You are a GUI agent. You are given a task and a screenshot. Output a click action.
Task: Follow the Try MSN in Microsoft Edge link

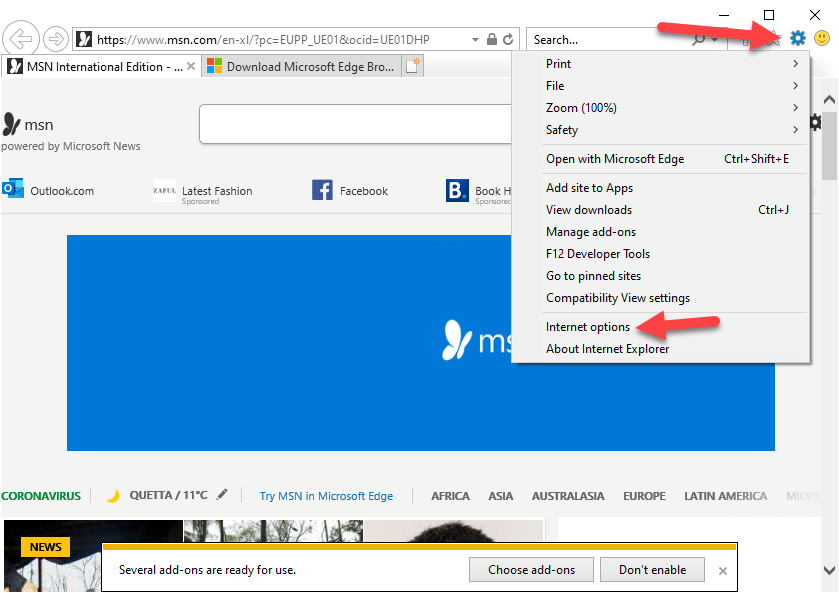click(326, 496)
